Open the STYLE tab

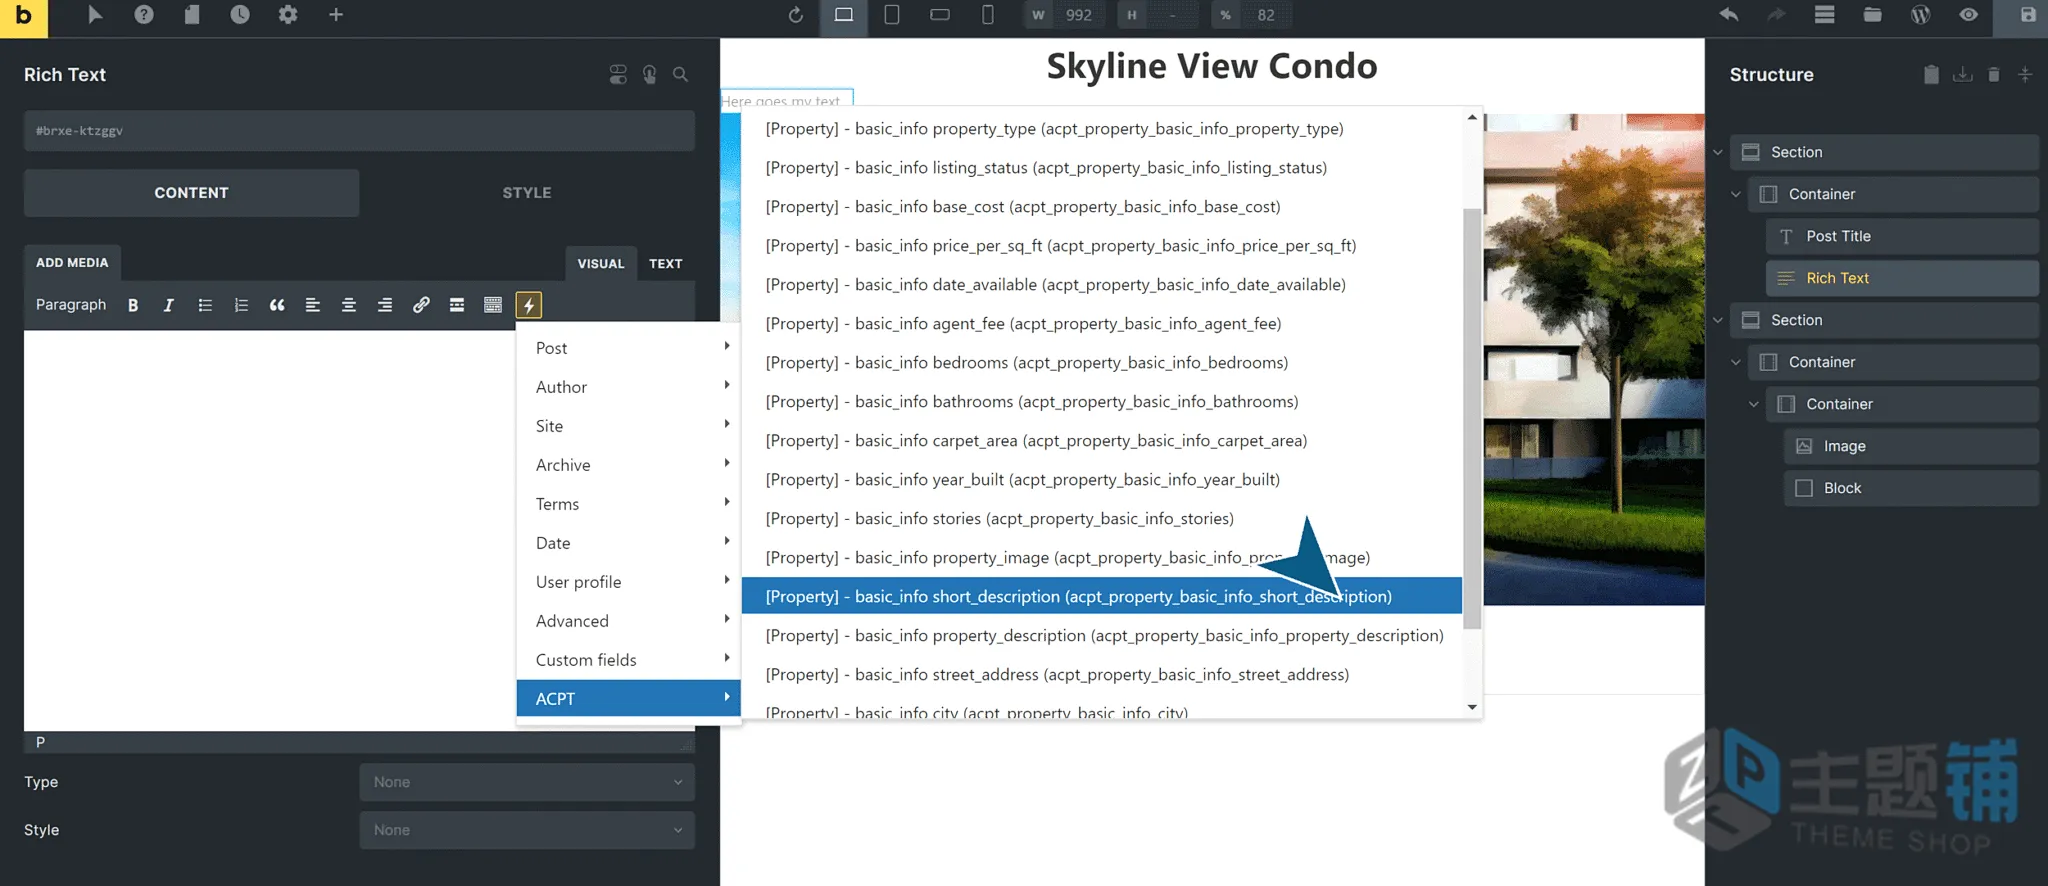point(527,193)
